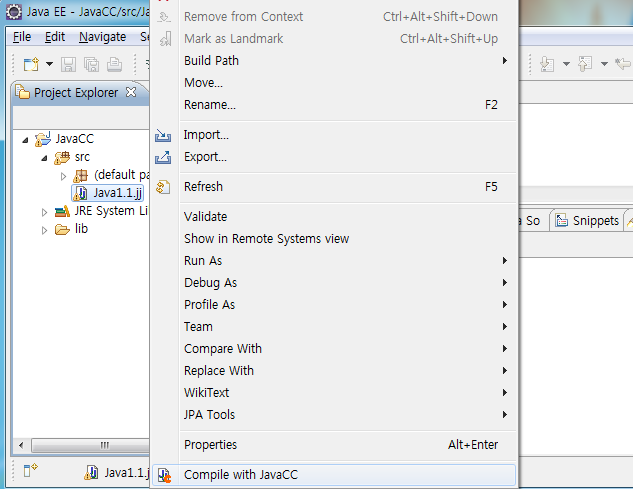Click the next annotation toolbar icon

(x=547, y=64)
